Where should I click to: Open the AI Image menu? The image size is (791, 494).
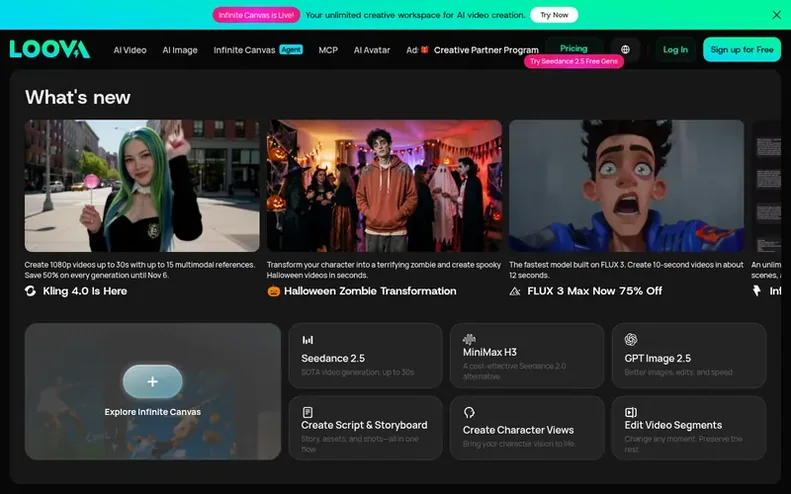[180, 50]
